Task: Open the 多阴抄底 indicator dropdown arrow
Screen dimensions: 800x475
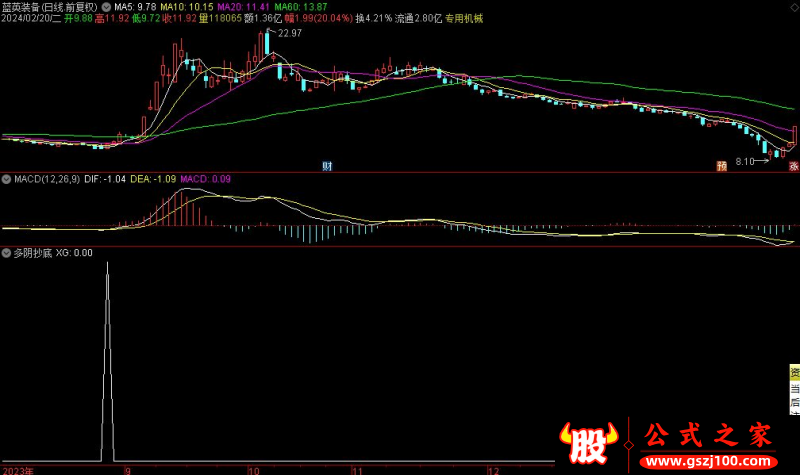Action: pos(6,253)
